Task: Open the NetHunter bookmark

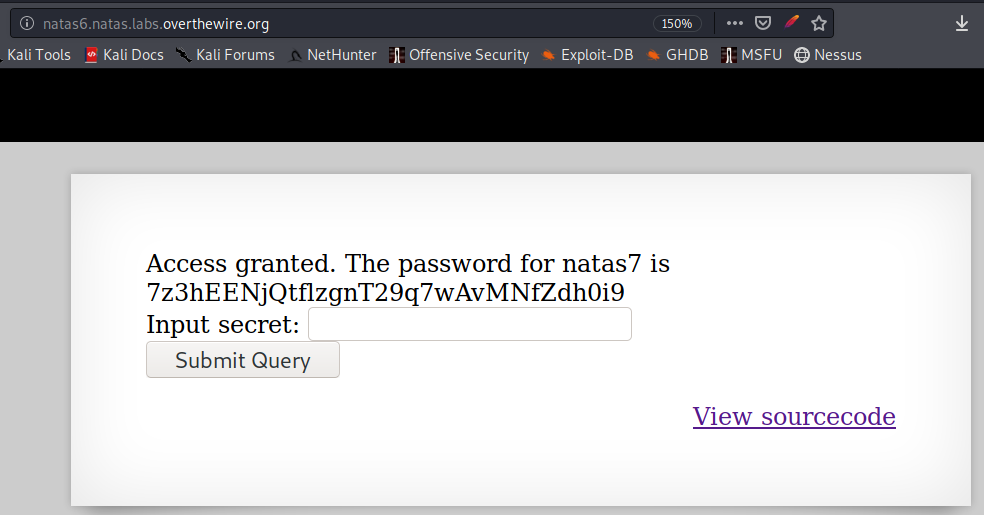Action: (333, 55)
